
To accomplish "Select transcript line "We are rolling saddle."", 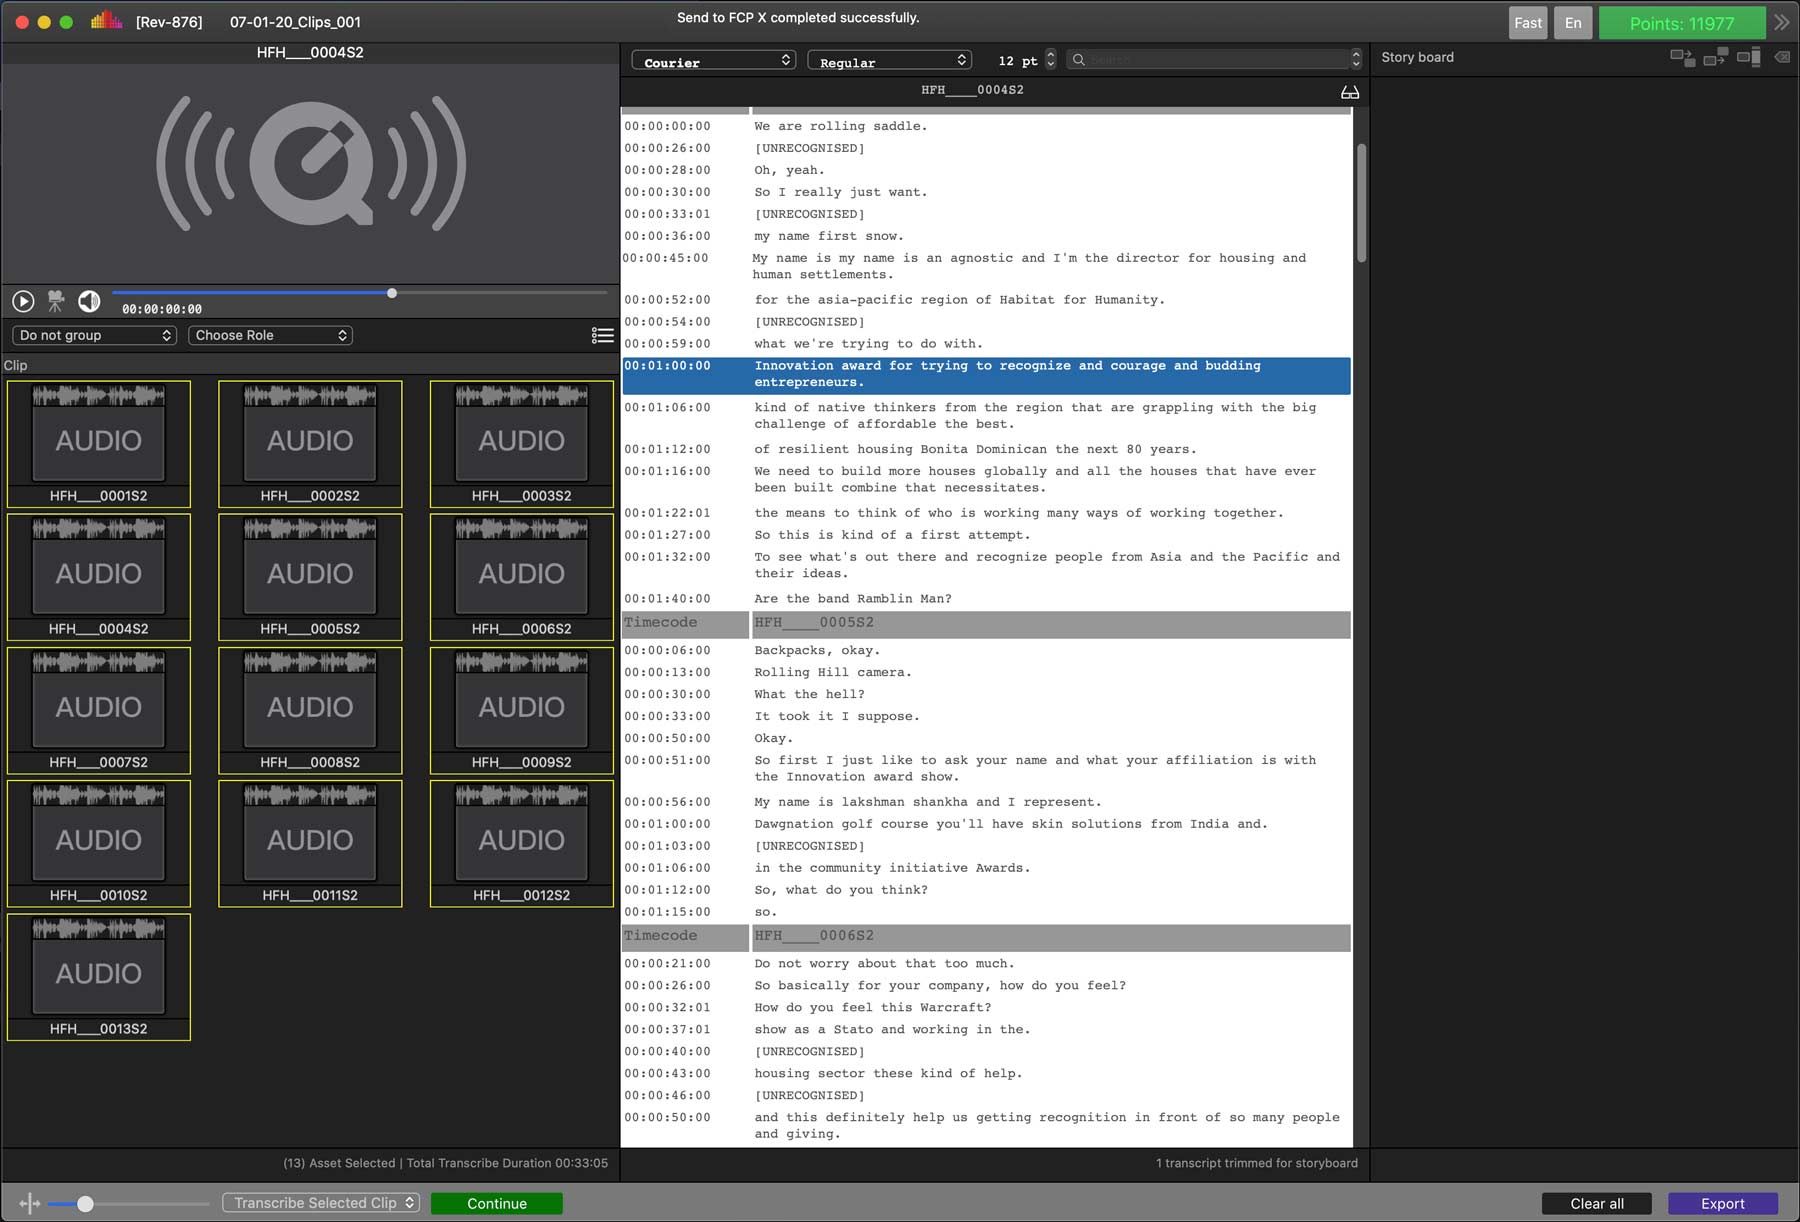I will pyautogui.click(x=841, y=126).
